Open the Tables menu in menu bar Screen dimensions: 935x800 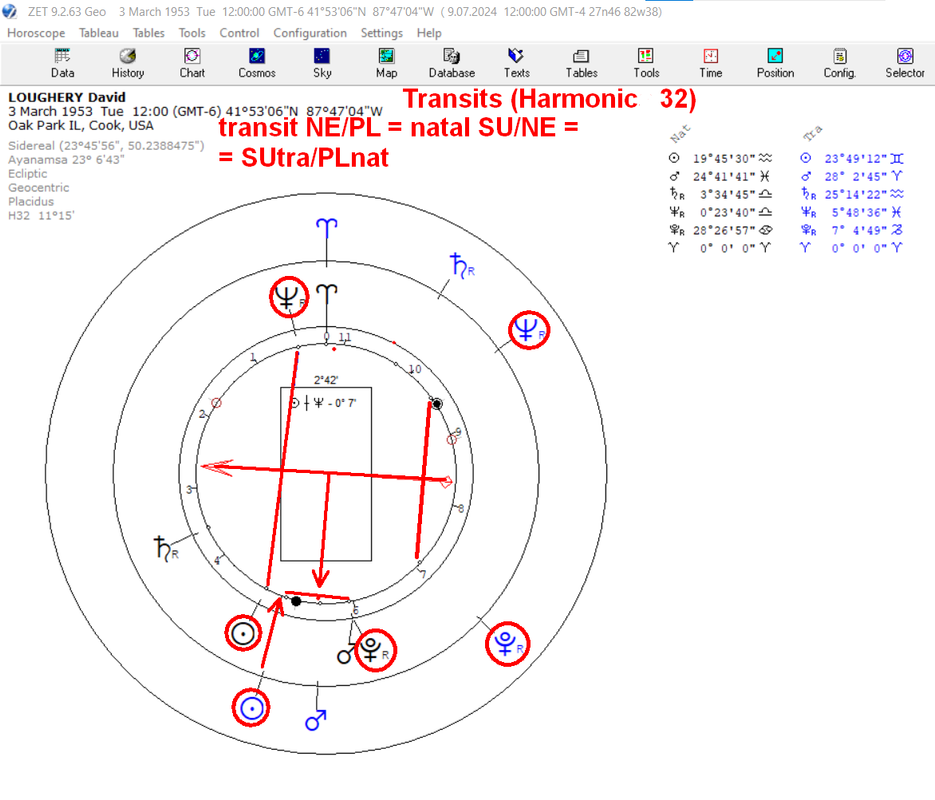148,33
